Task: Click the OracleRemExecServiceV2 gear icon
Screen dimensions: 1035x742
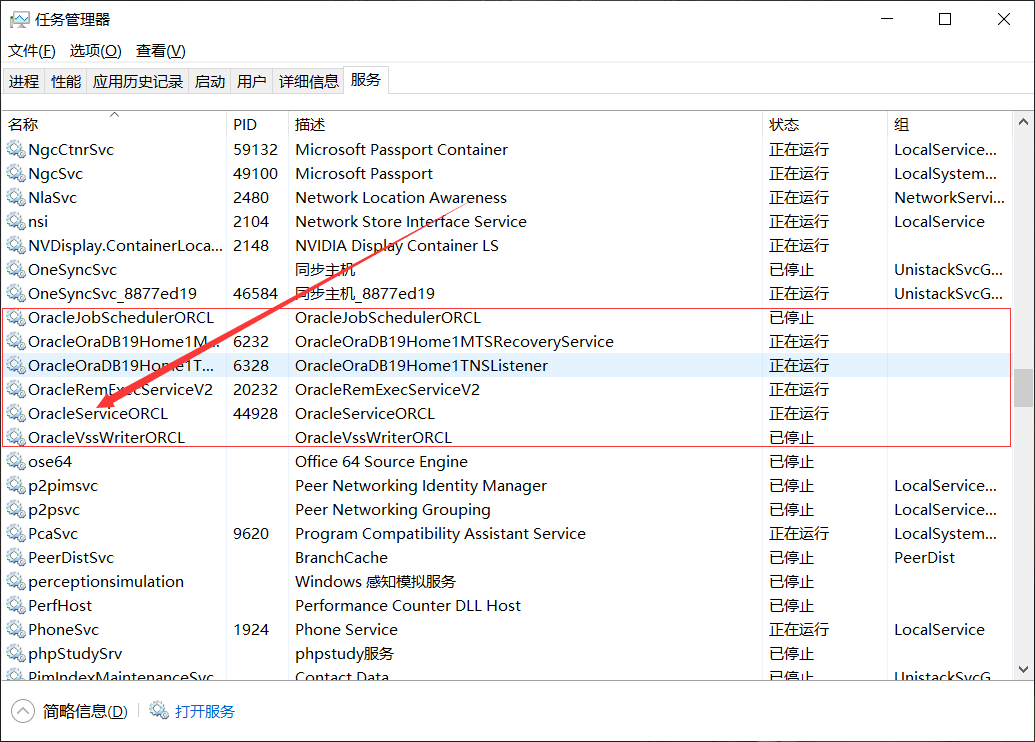Action: point(16,389)
